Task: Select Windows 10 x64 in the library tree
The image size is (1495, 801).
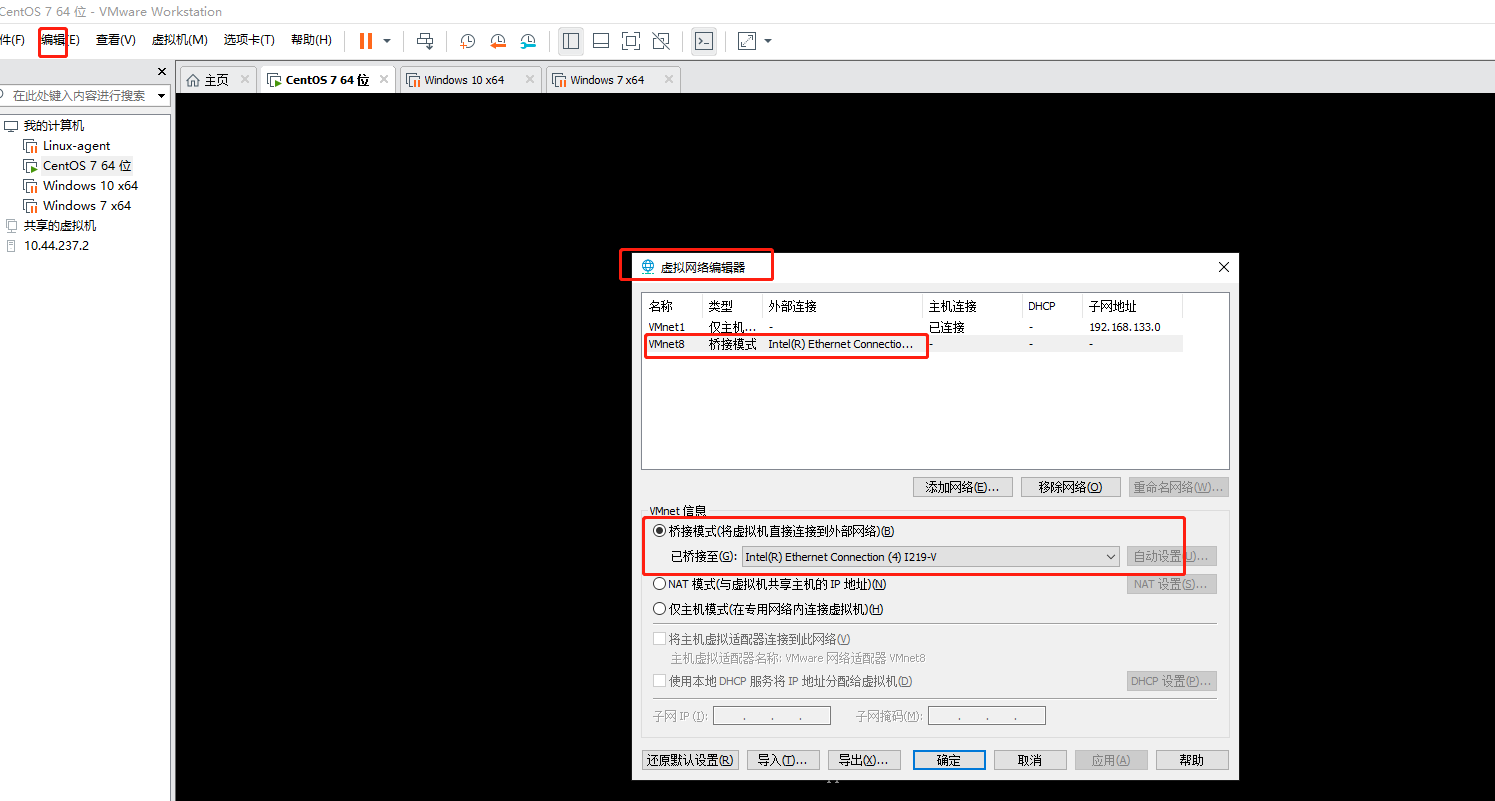Action: 90,186
